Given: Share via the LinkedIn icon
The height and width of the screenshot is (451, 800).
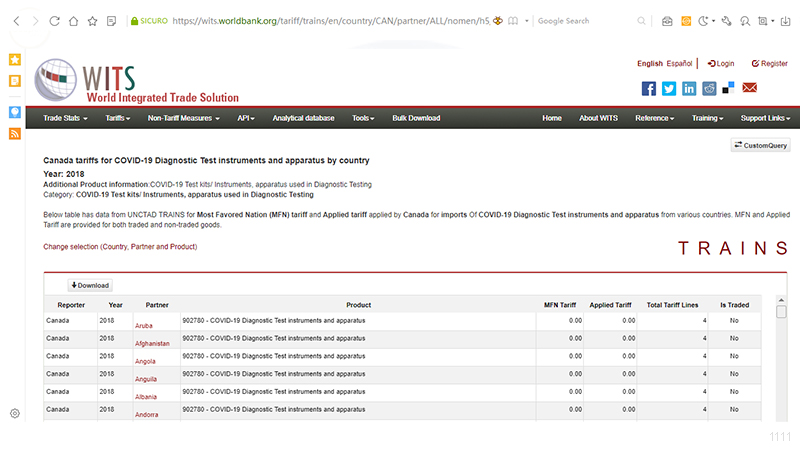Looking at the screenshot, I should (689, 88).
